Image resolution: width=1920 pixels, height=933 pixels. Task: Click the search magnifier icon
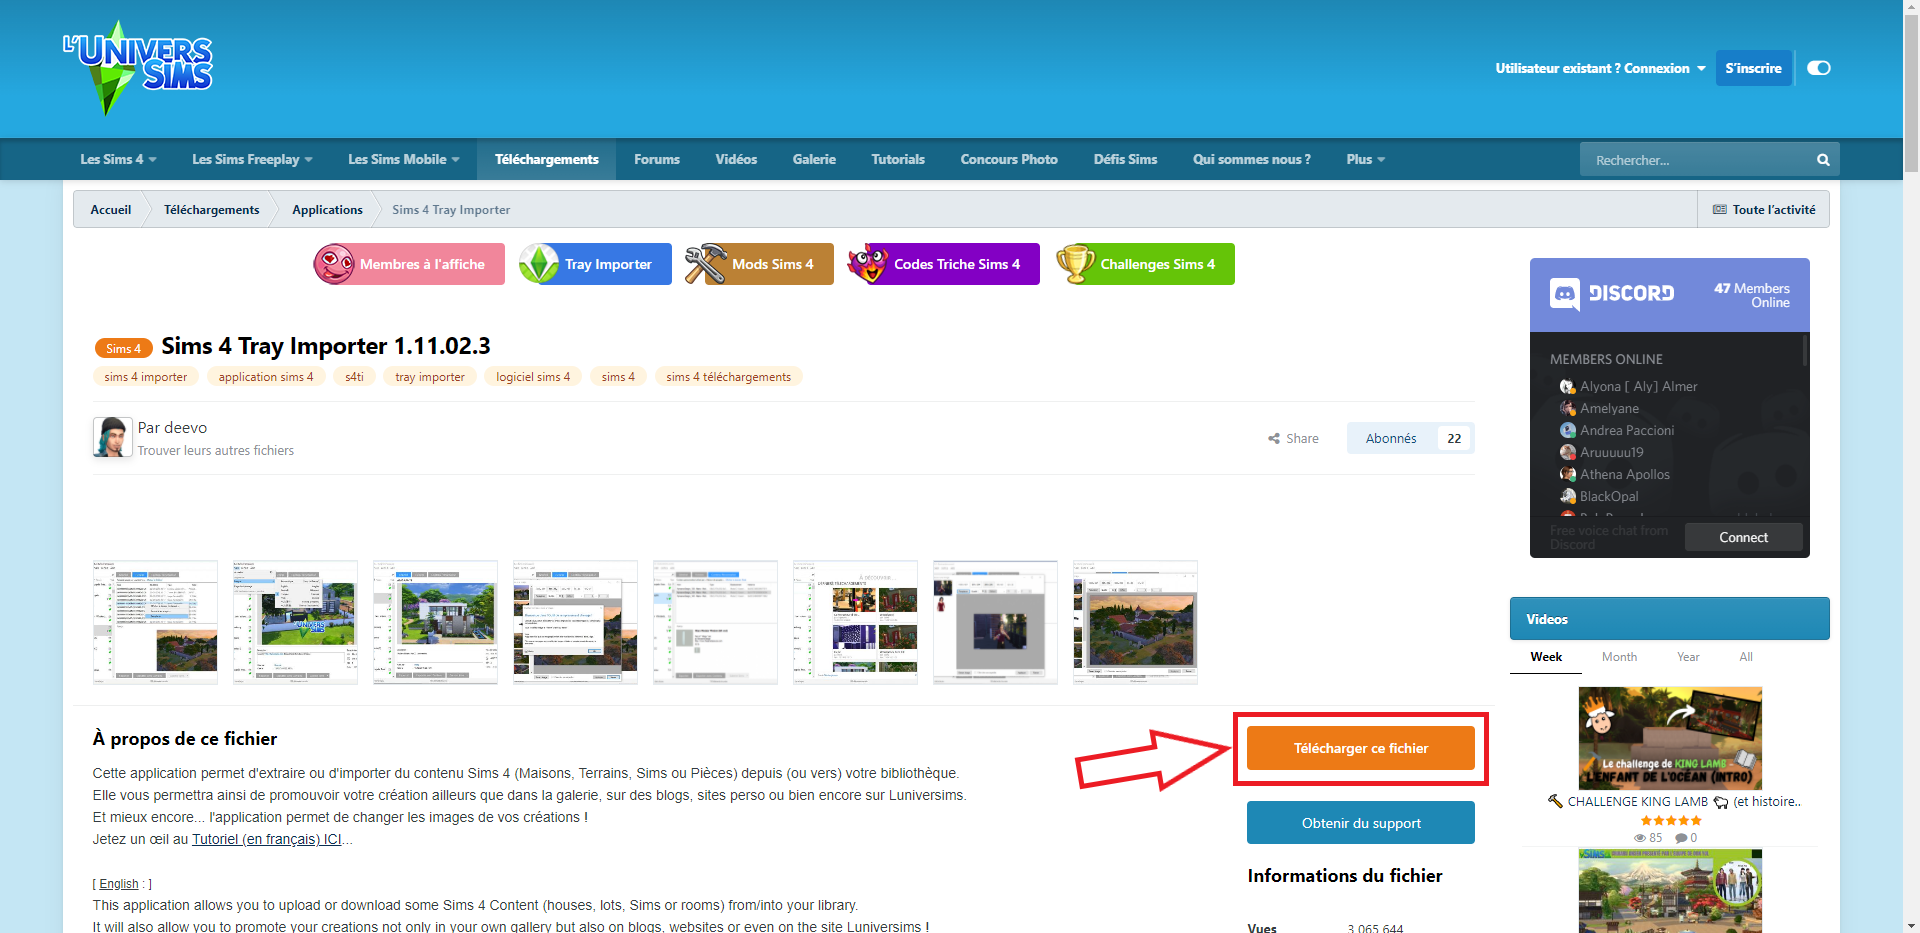point(1823,160)
